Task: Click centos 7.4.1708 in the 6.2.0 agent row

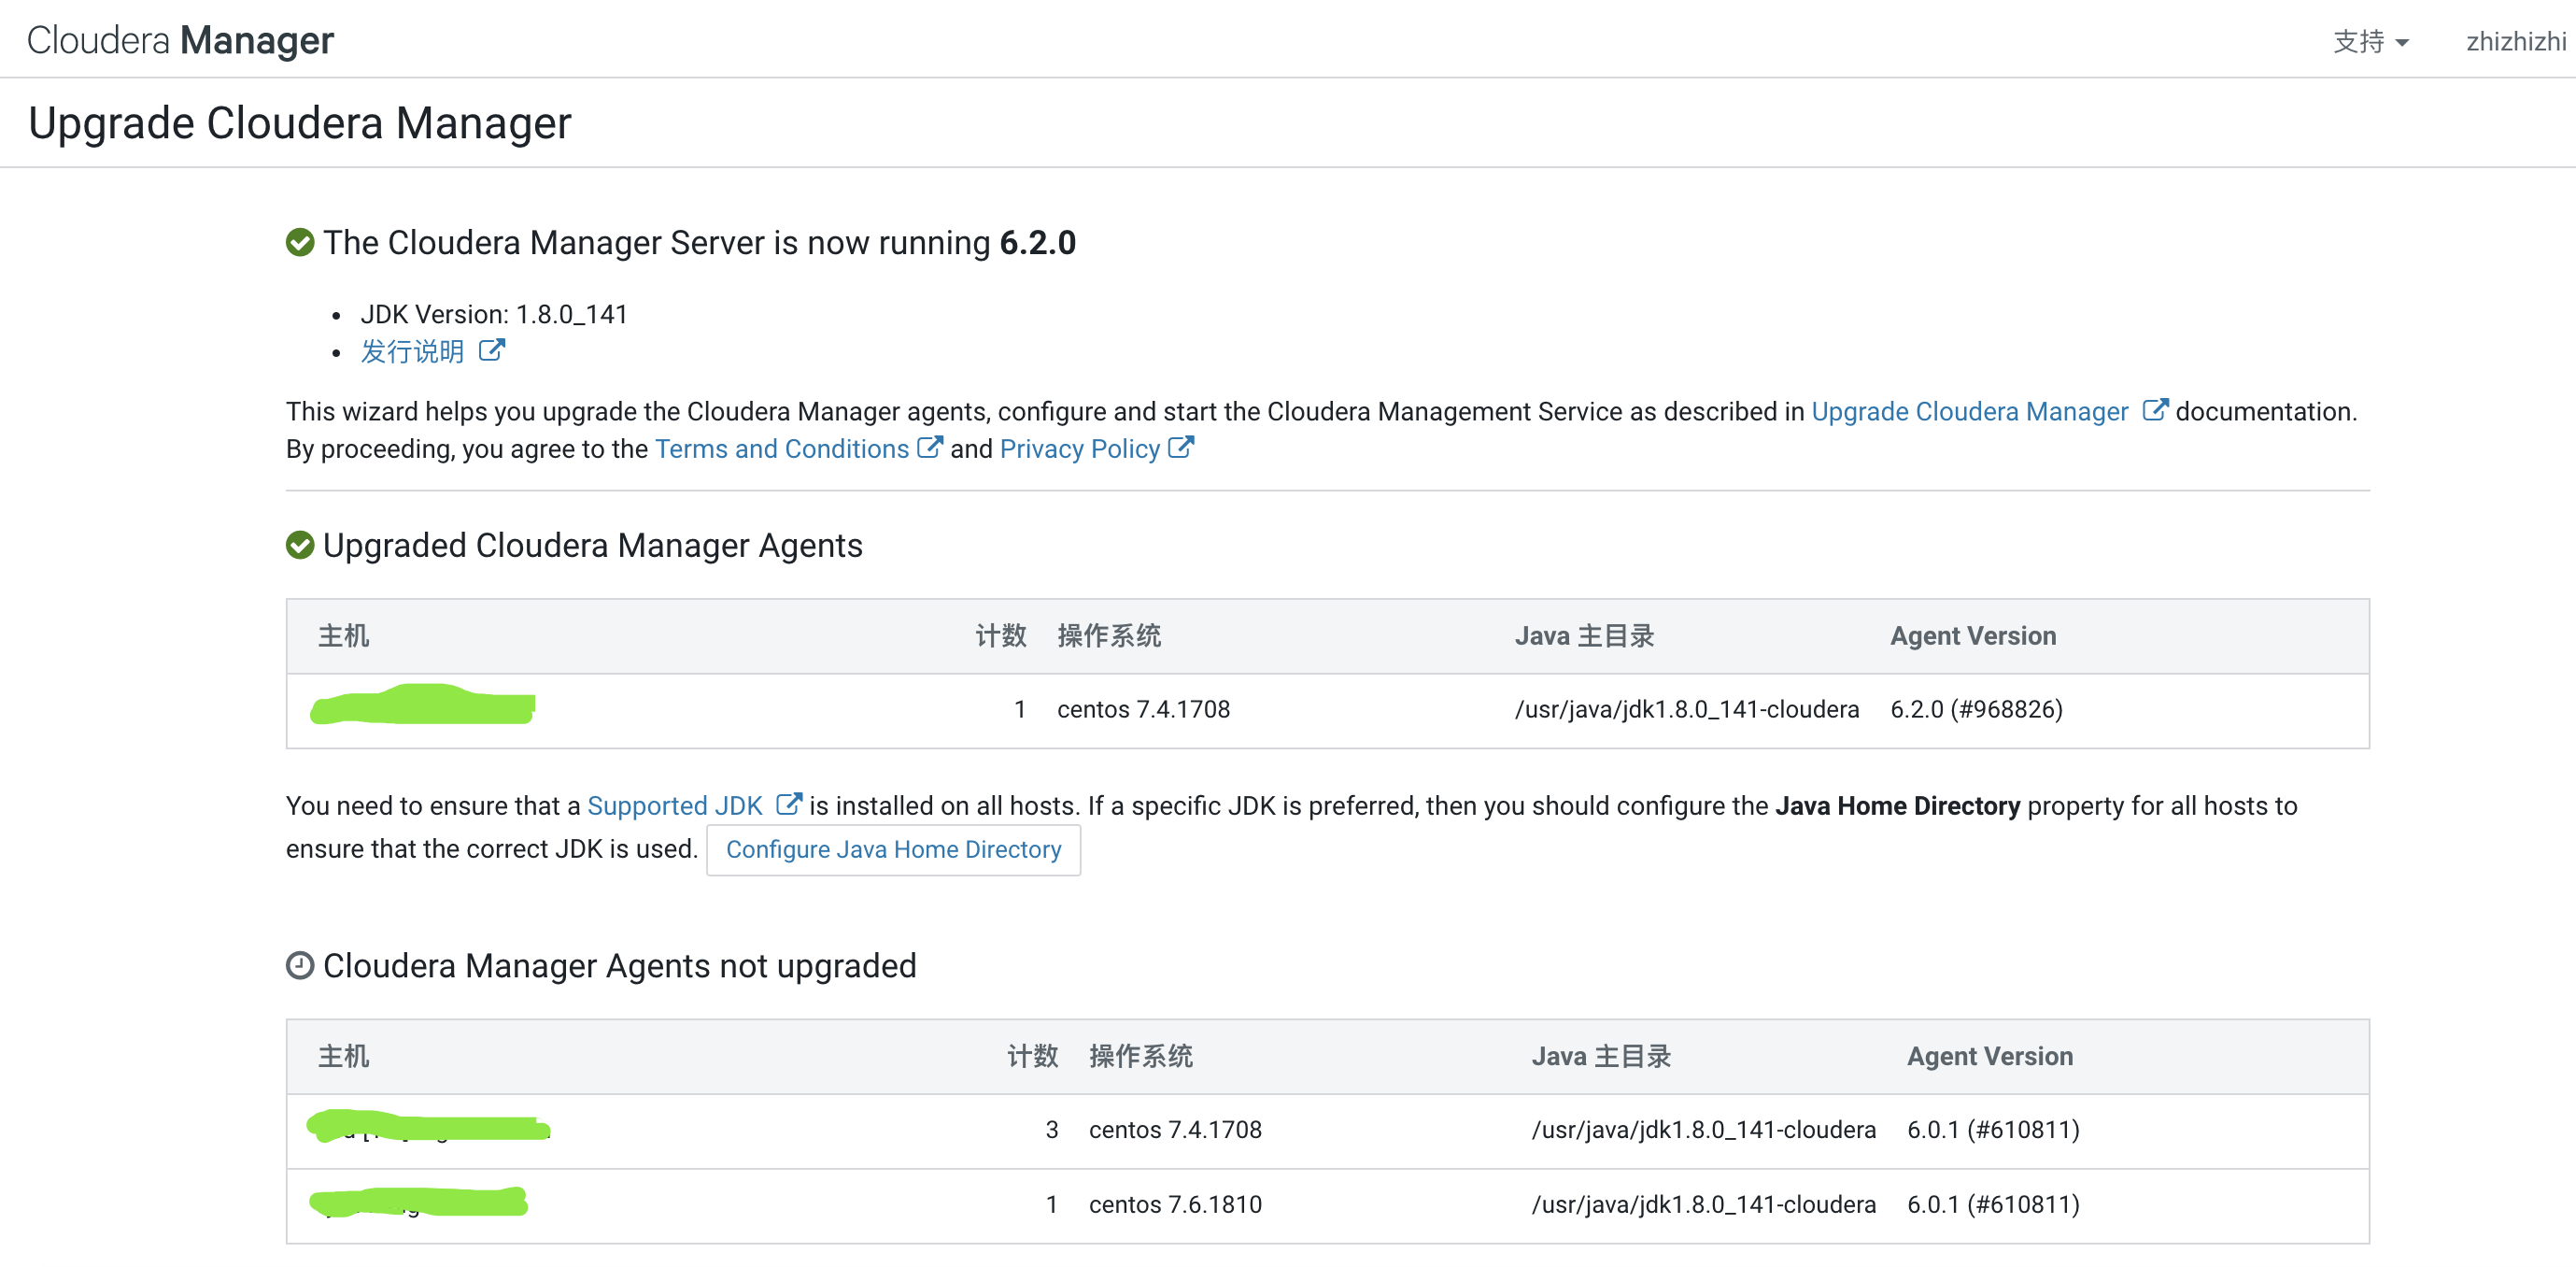Action: (1143, 710)
